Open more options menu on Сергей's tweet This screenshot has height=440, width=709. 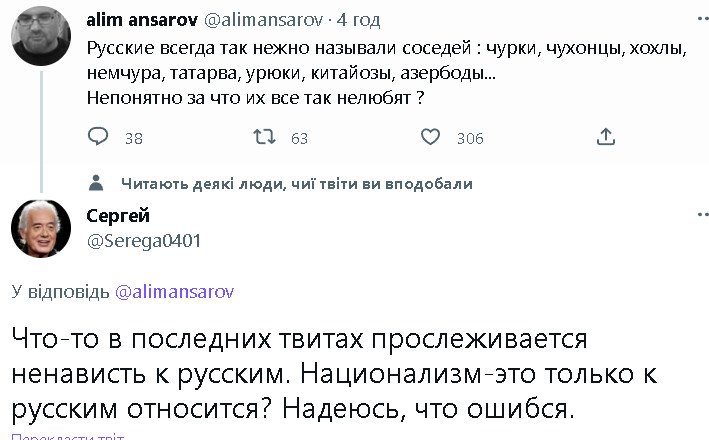695,216
